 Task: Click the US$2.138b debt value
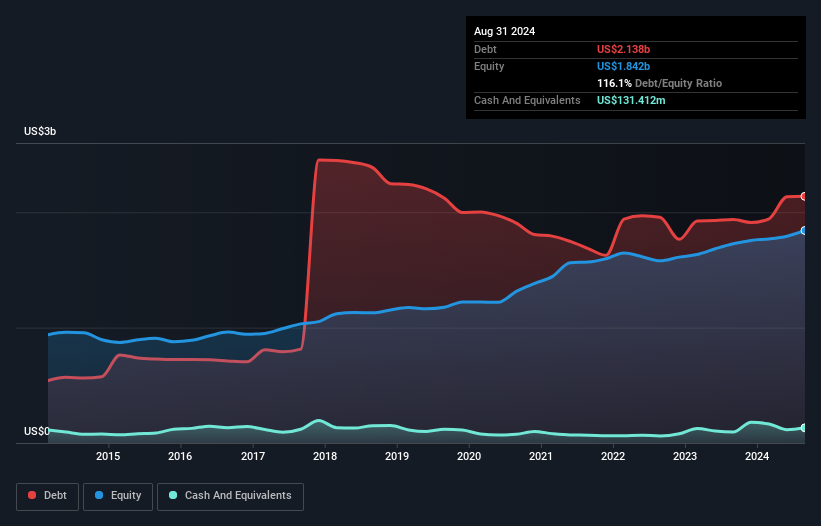(x=623, y=49)
